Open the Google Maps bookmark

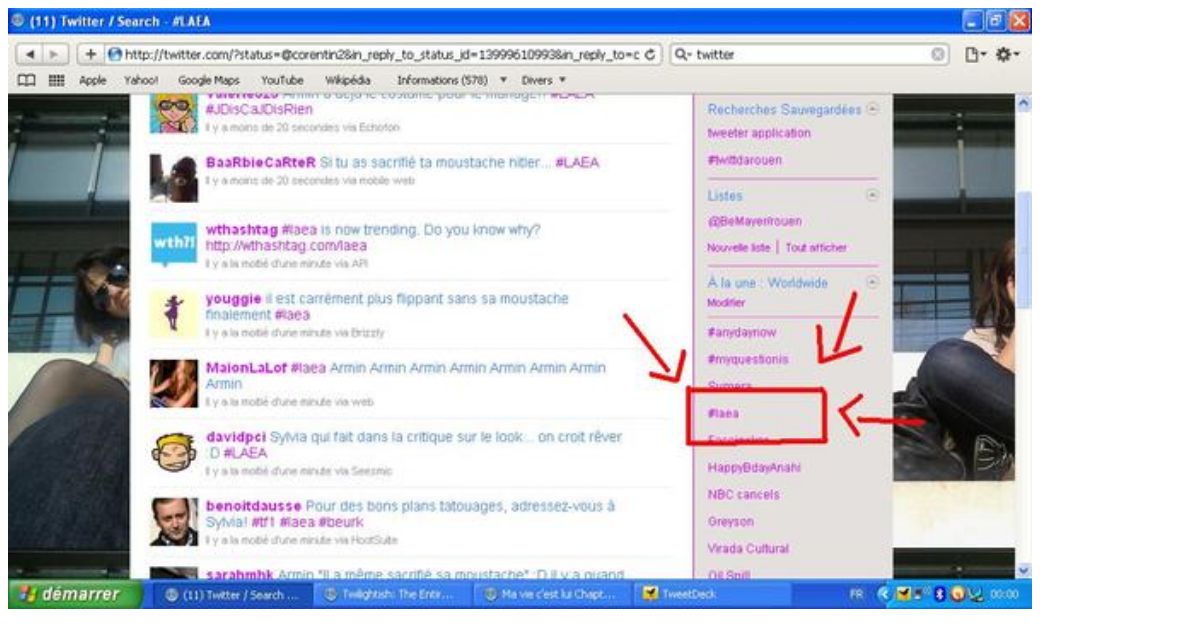[x=209, y=80]
